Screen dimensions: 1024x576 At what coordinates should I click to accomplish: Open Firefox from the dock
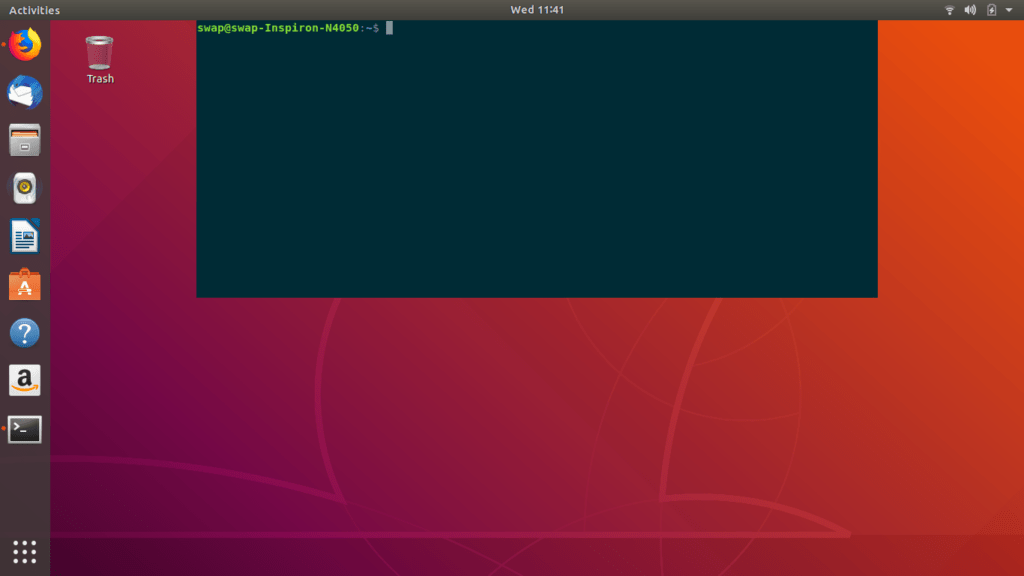[x=25, y=44]
